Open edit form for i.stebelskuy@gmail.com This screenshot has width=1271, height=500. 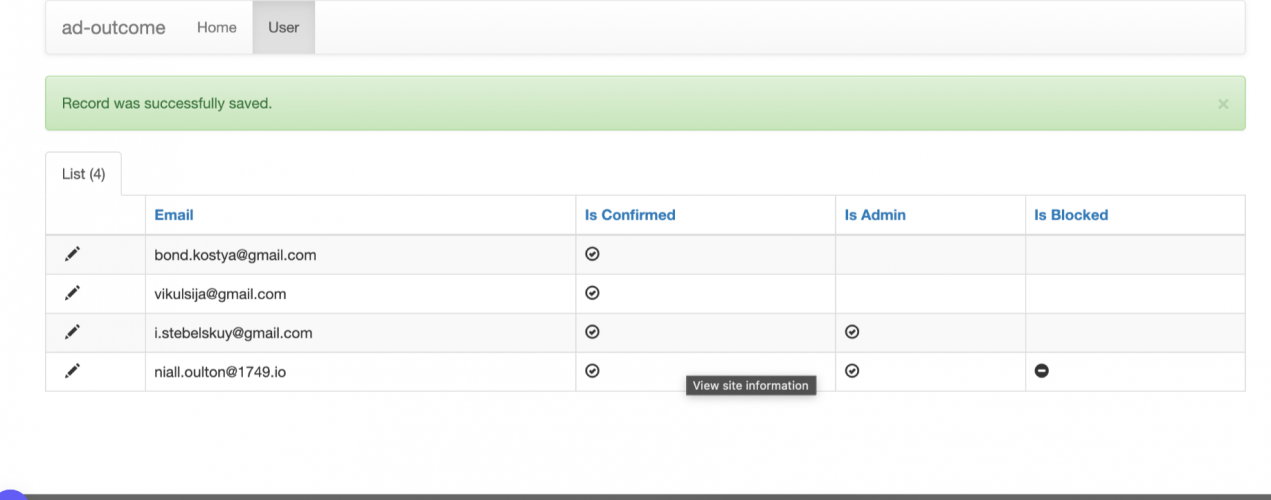(72, 332)
